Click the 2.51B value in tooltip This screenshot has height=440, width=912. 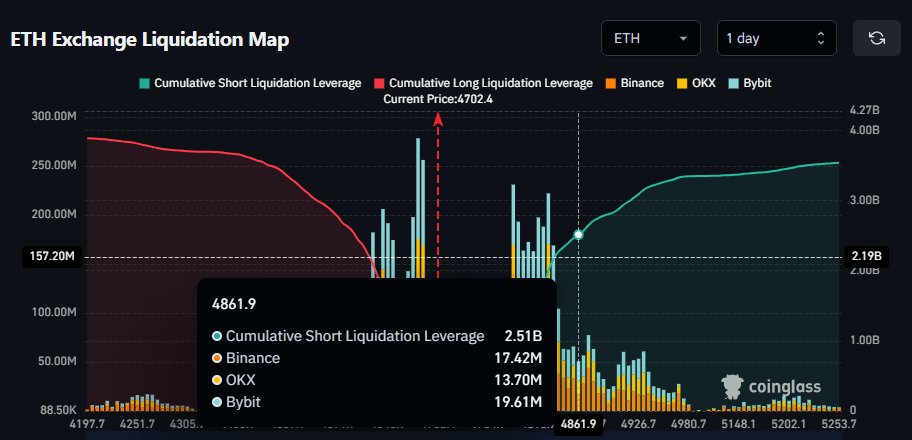pos(523,336)
